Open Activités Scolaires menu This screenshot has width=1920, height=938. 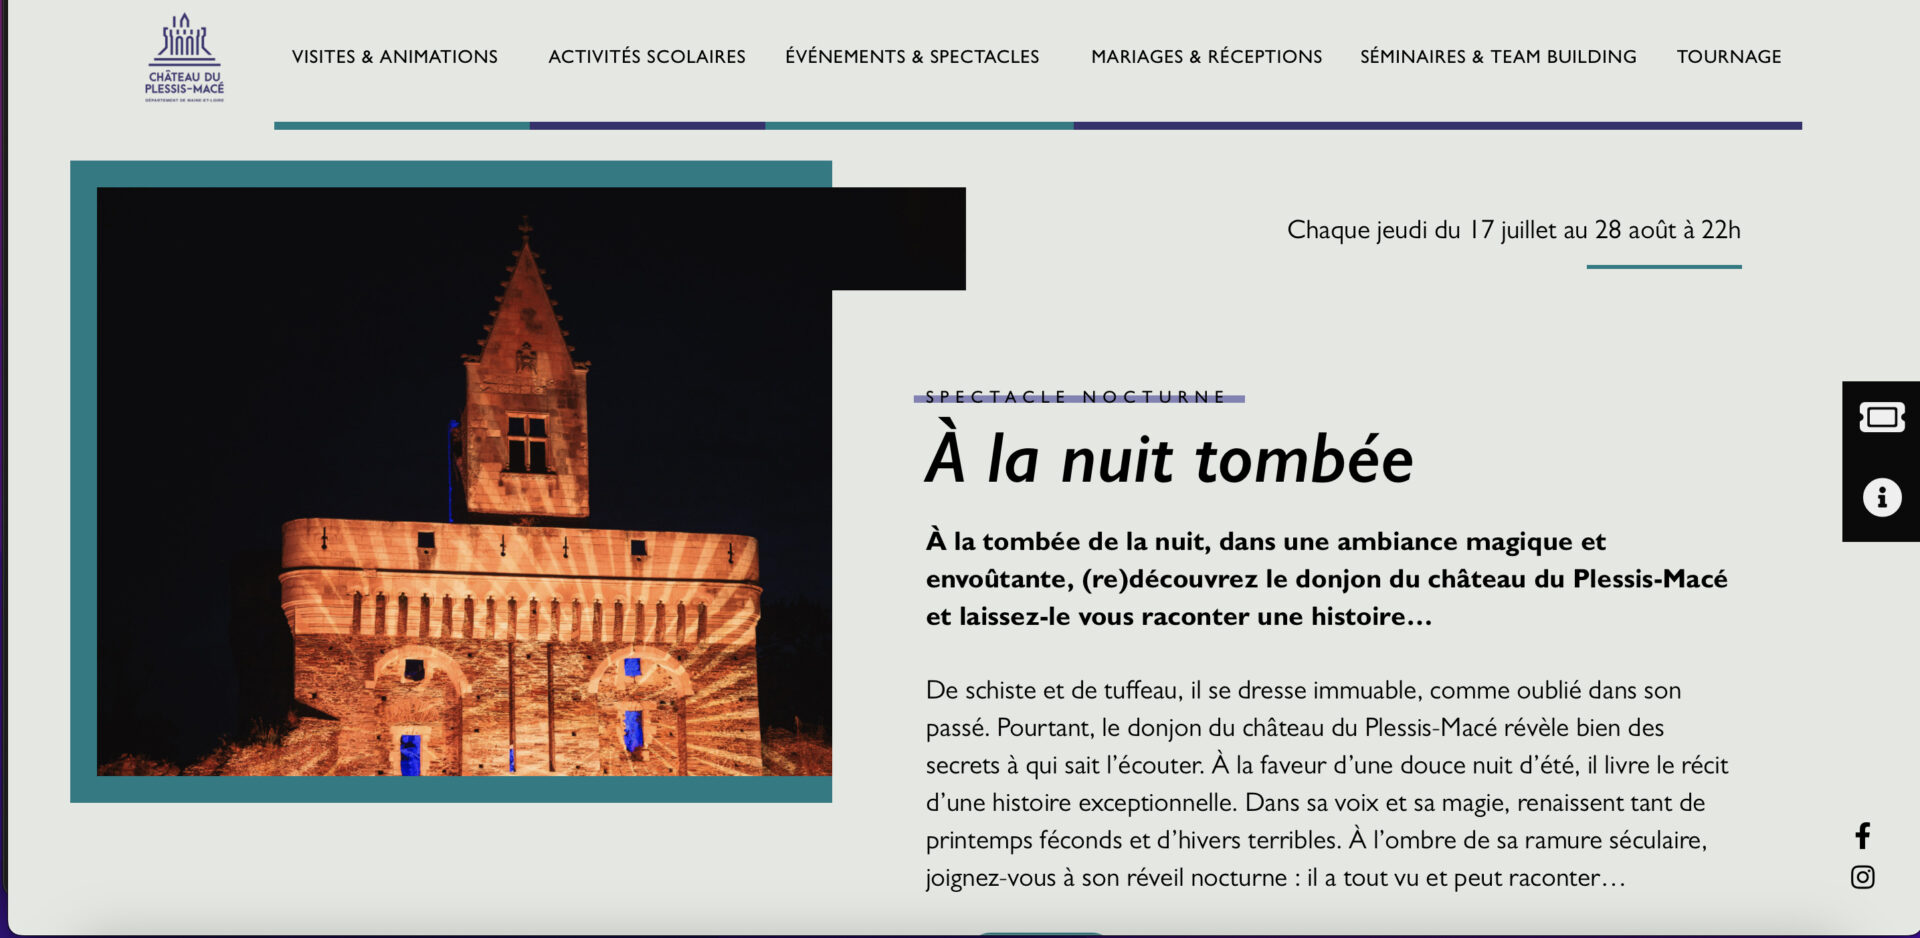[x=647, y=57]
